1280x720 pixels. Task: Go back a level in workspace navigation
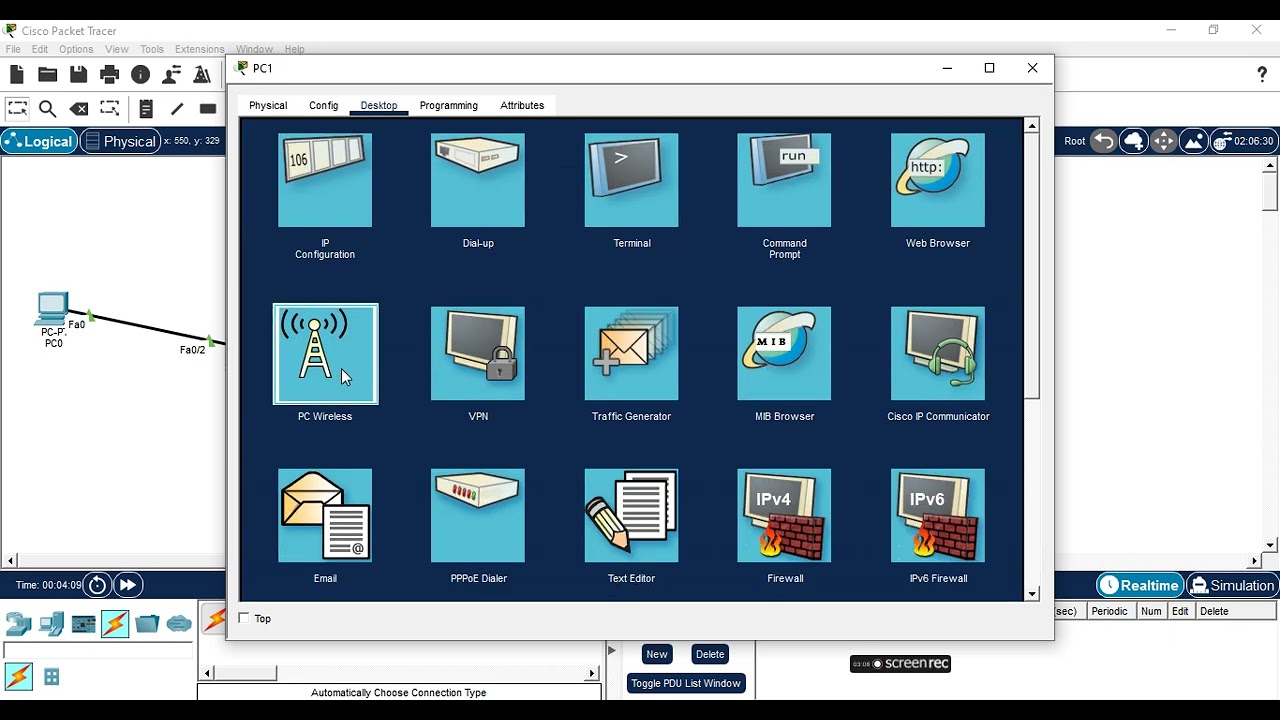1103,141
